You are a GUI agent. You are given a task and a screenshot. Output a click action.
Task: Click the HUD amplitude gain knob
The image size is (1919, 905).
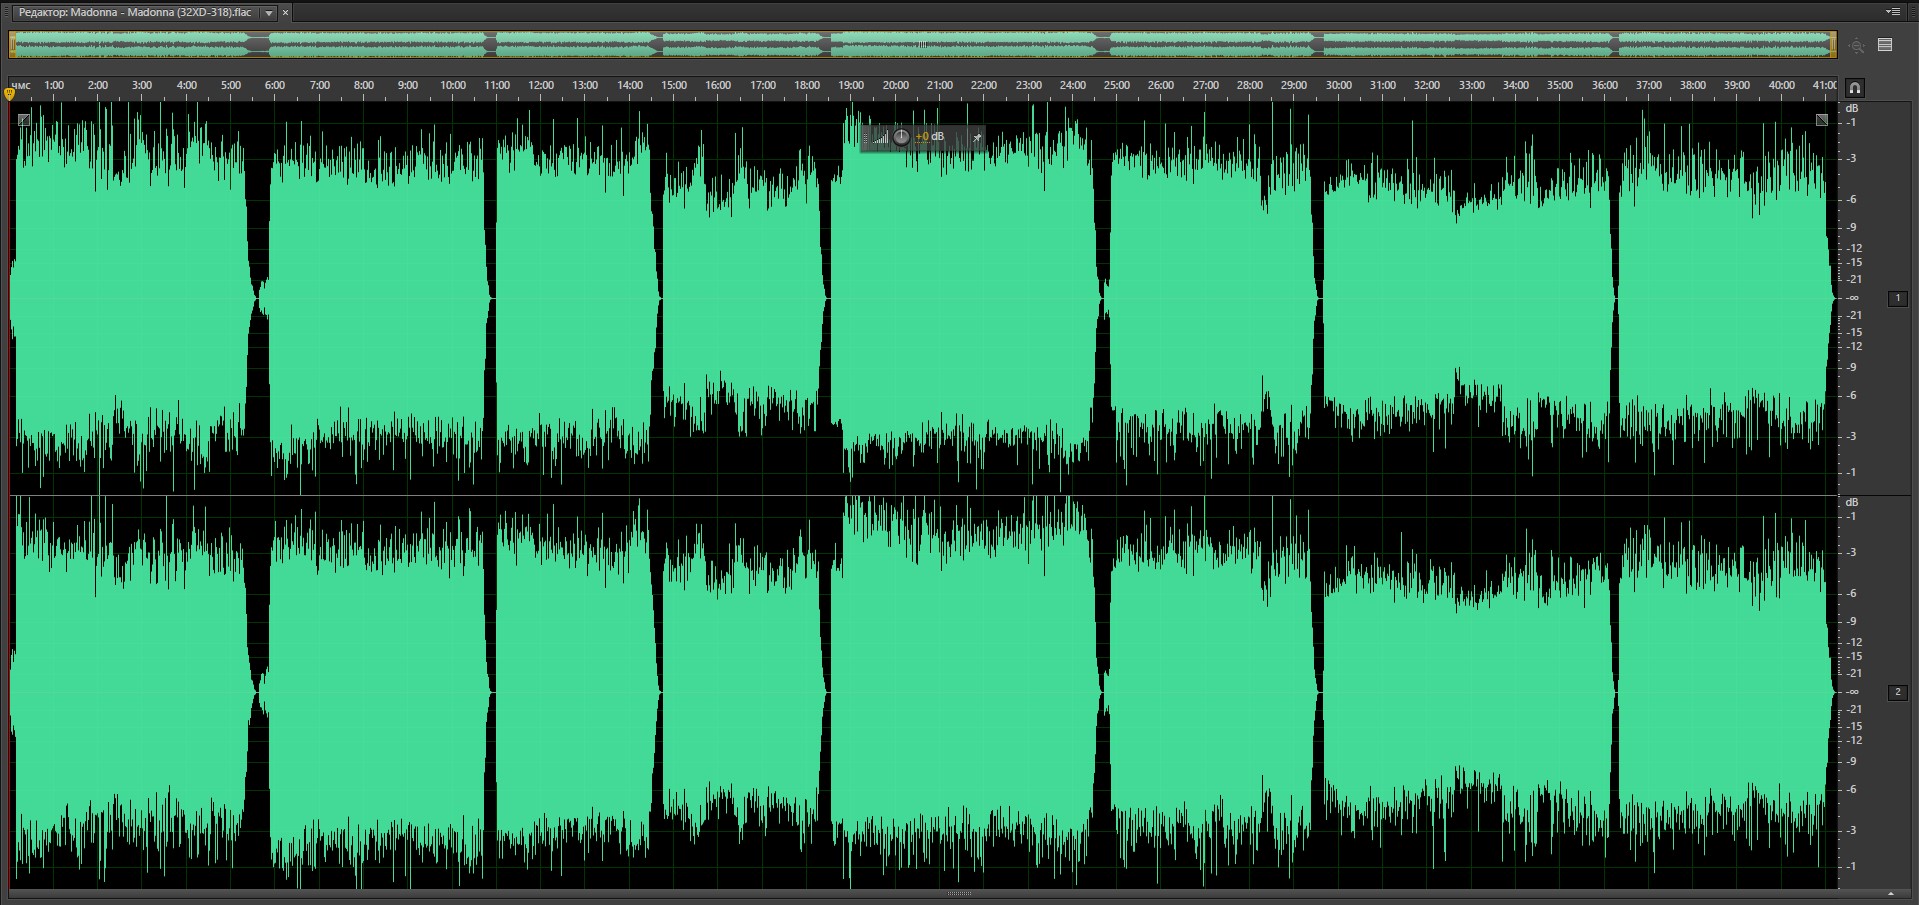coord(901,137)
